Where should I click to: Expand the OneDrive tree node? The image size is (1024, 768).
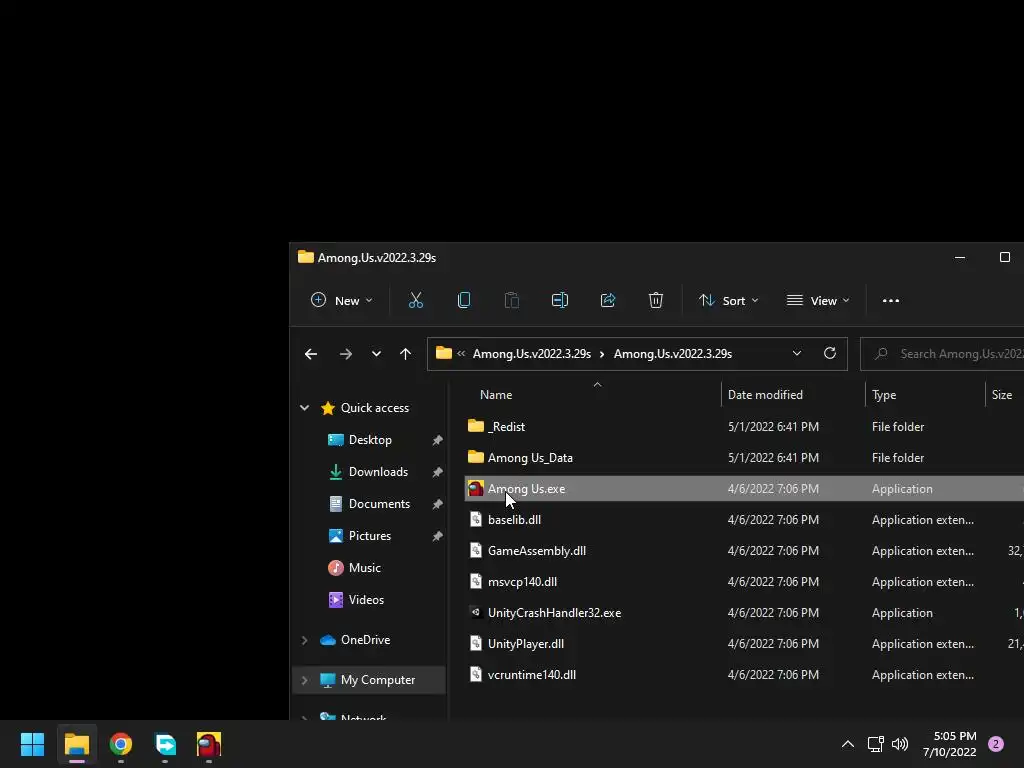coord(304,640)
